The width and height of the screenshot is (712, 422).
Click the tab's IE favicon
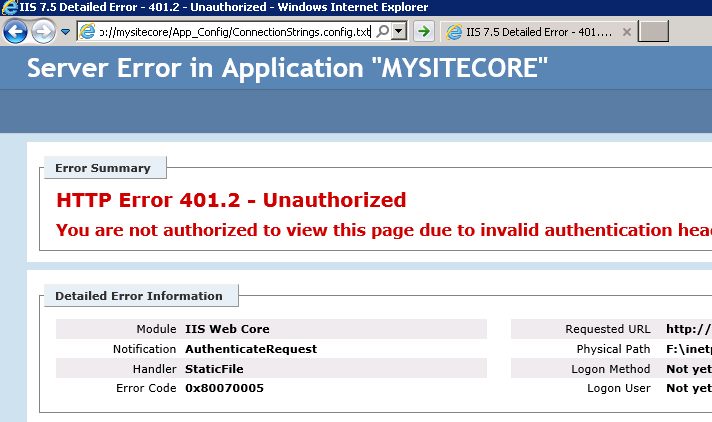[454, 32]
